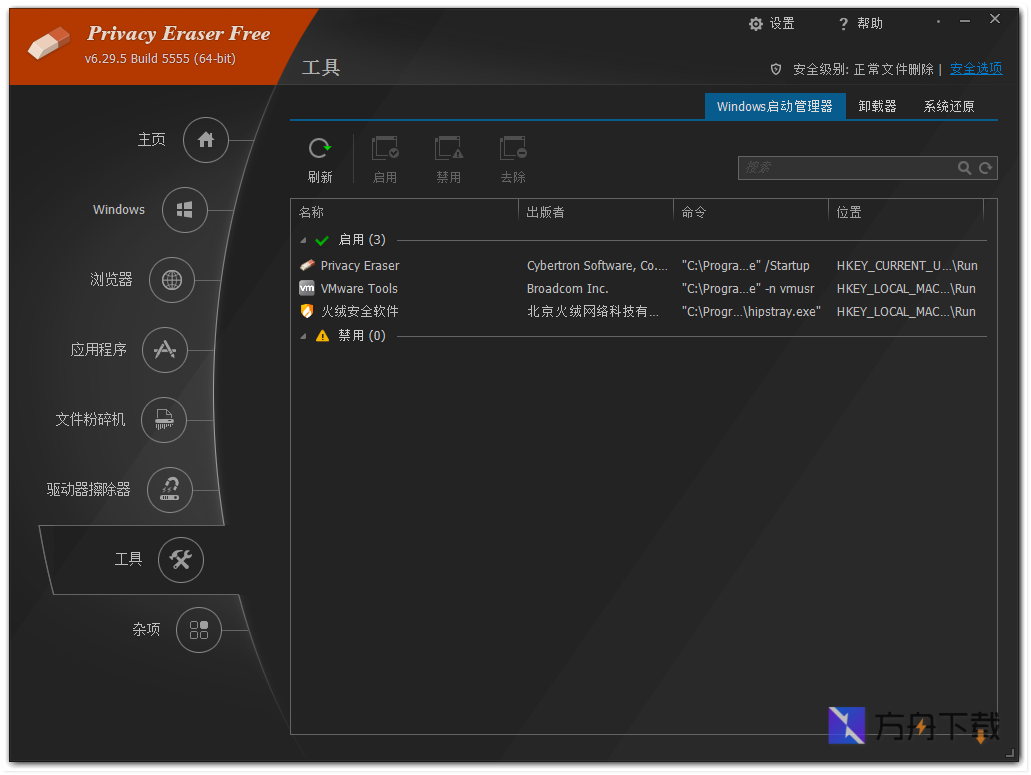Viewport: 1031px width, 775px height.
Task: Click the 文件粉碎机 sidebar label
Action: [x=90, y=419]
